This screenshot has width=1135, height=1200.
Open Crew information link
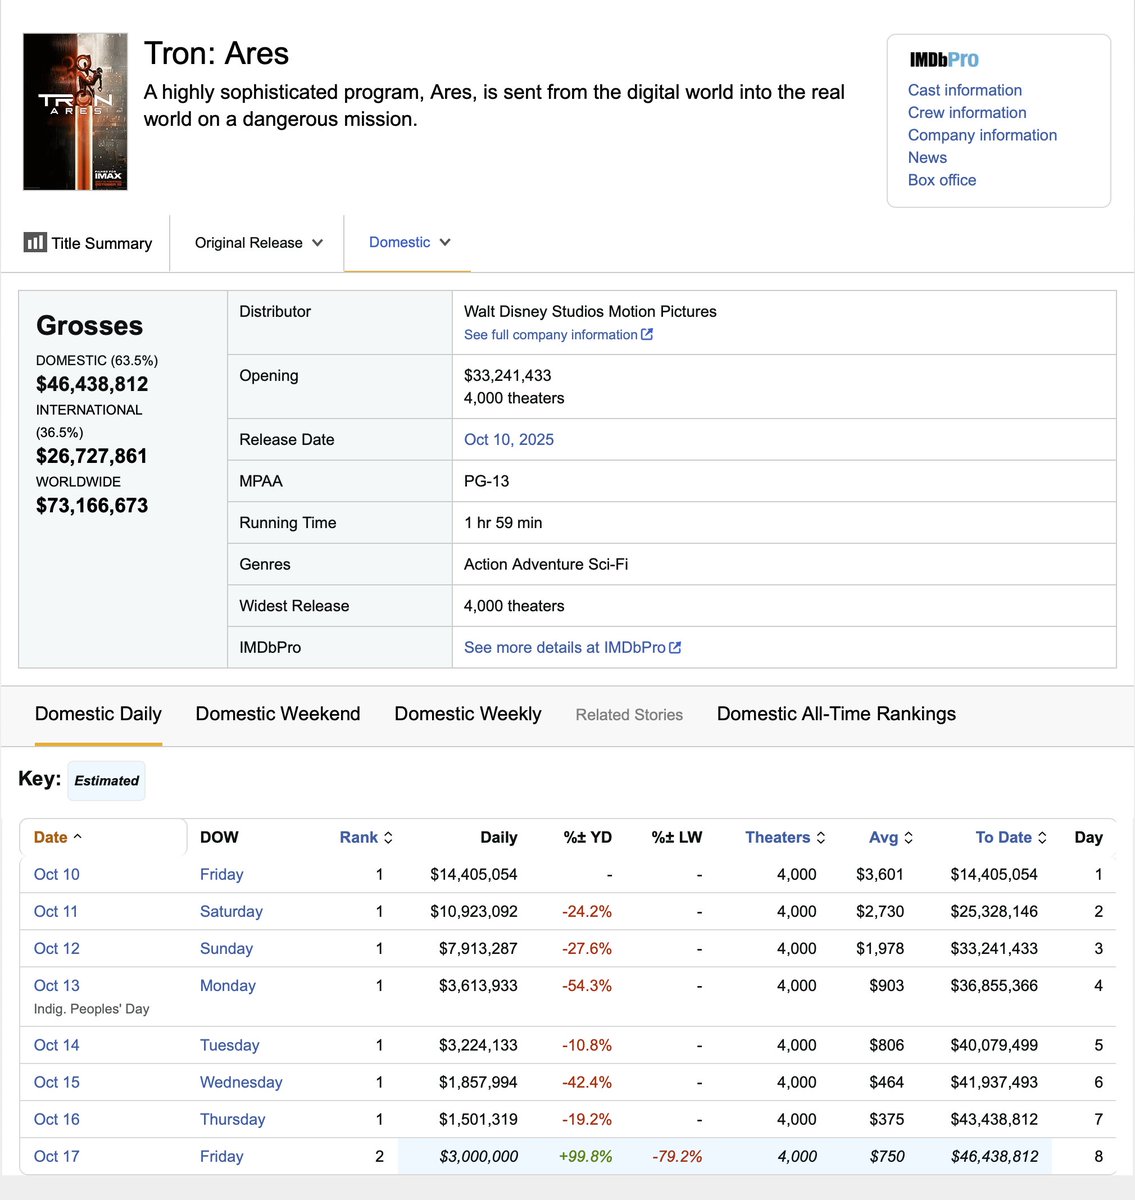coord(967,112)
